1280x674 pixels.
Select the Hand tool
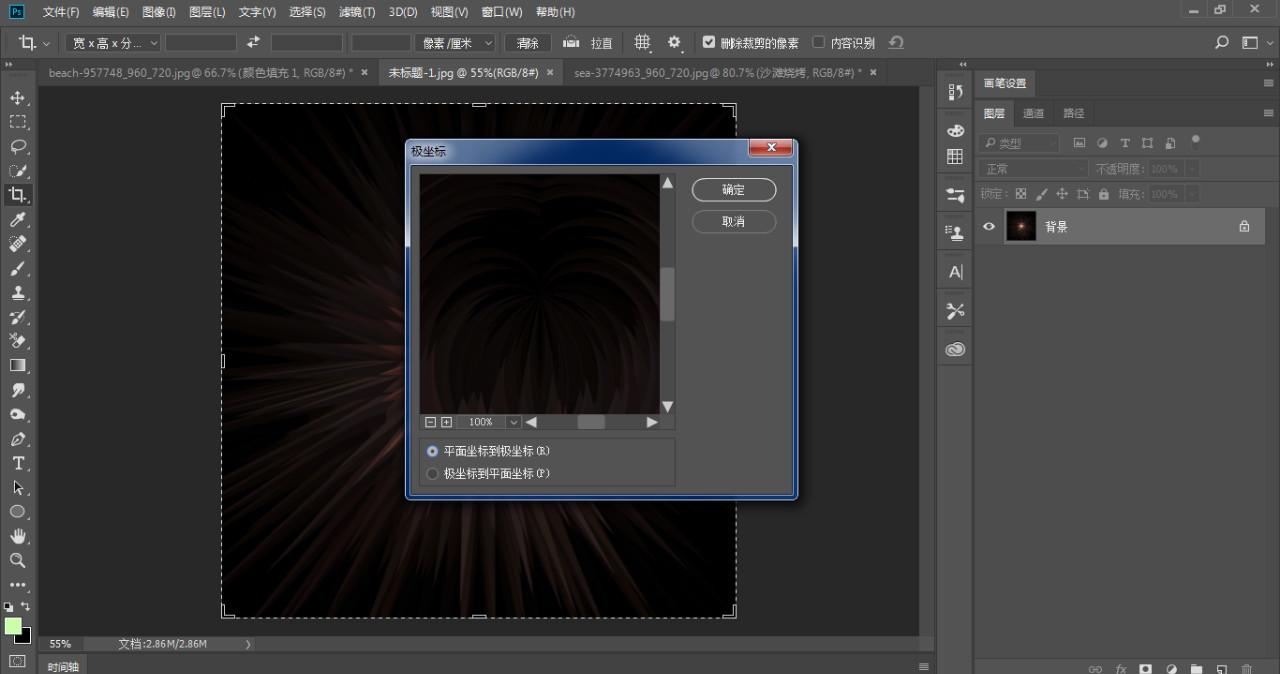tap(18, 536)
